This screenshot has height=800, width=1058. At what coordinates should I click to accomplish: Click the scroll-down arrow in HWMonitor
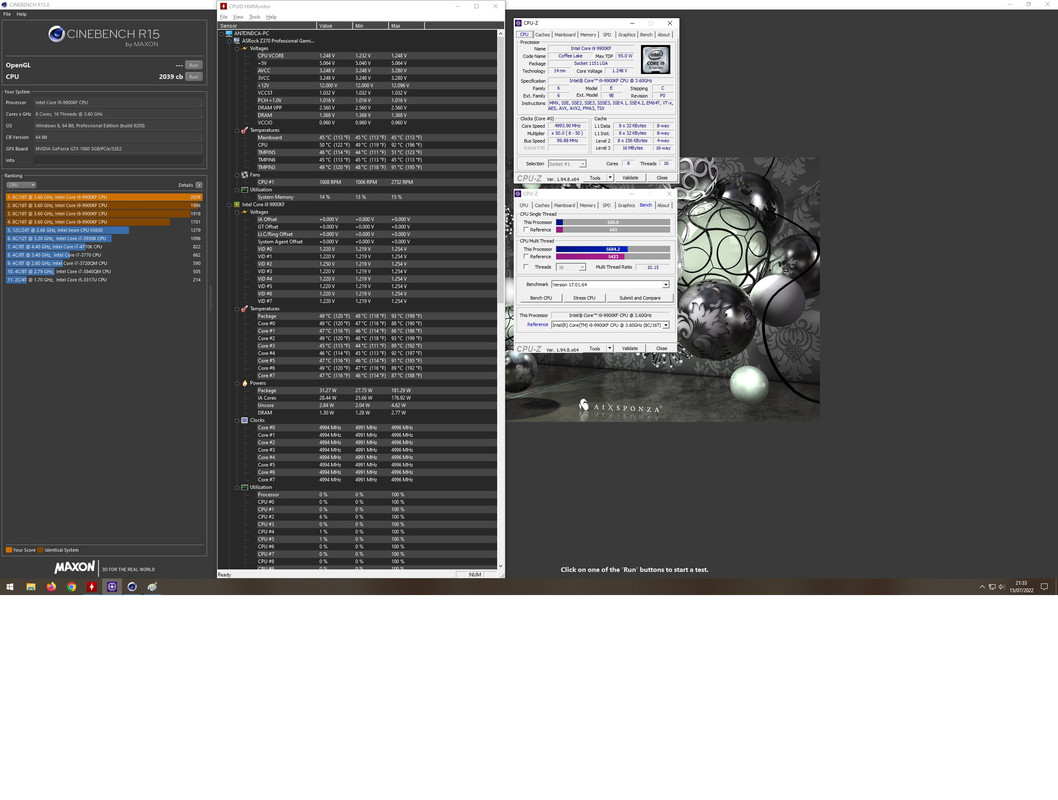[x=501, y=566]
